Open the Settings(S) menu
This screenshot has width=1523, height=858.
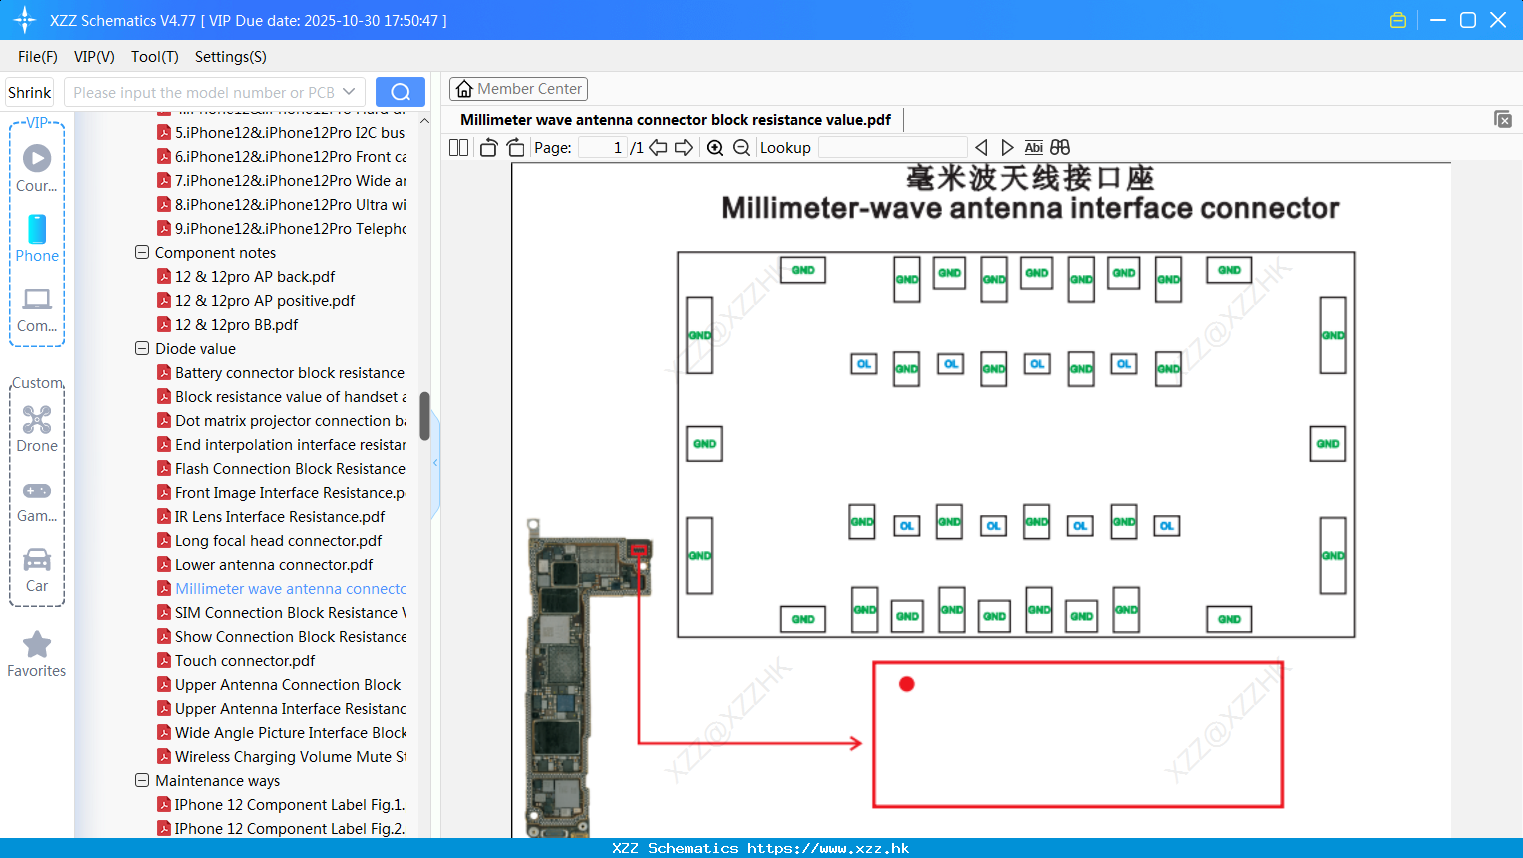click(x=231, y=57)
